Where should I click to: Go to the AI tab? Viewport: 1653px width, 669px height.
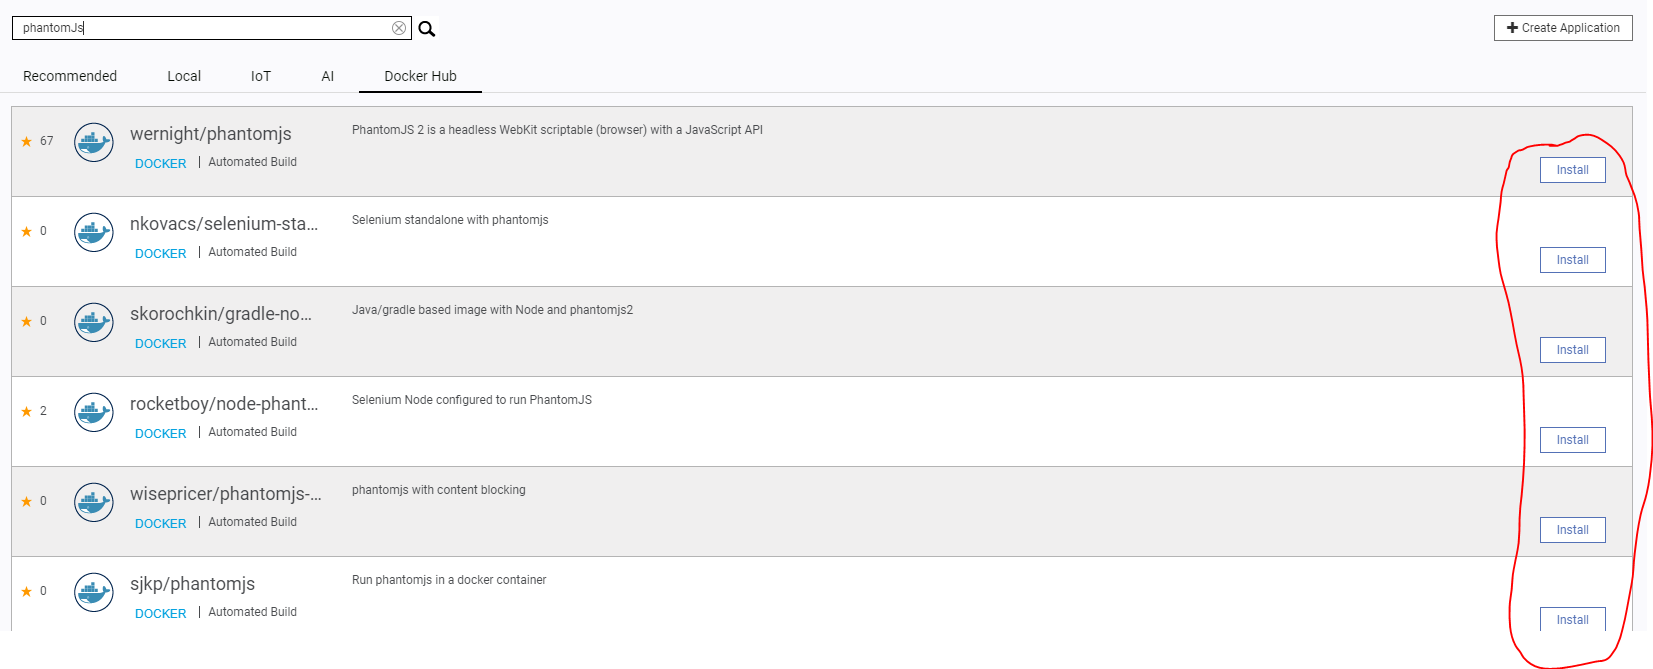click(328, 76)
